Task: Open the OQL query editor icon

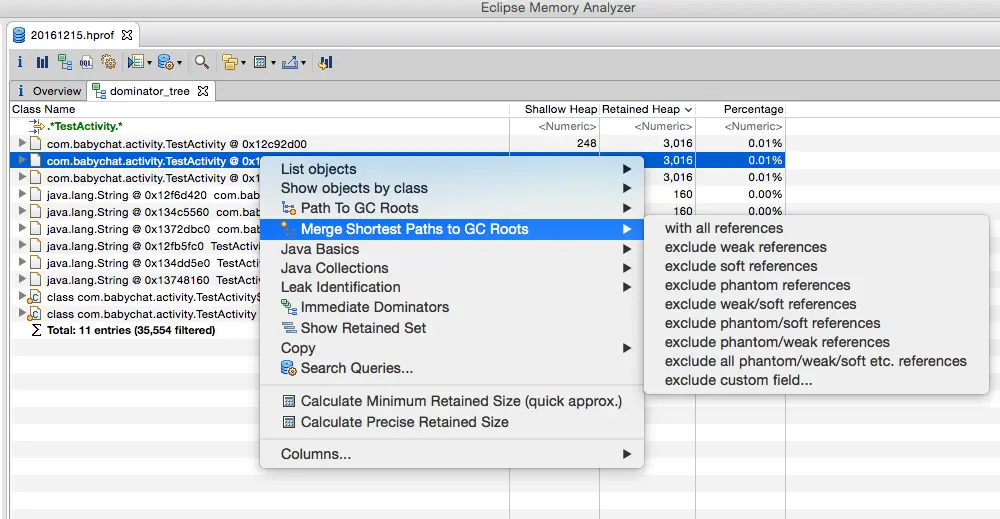Action: tap(86, 62)
